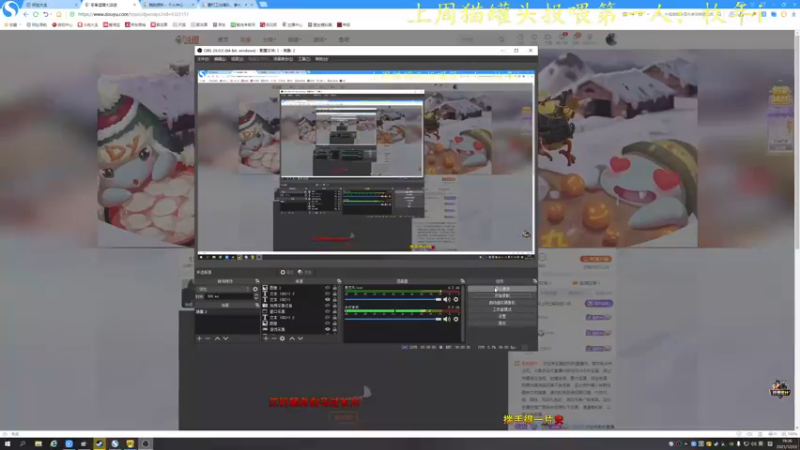Adjust the second mixer channel volume slider
The image size is (800, 450).
tap(393, 319)
